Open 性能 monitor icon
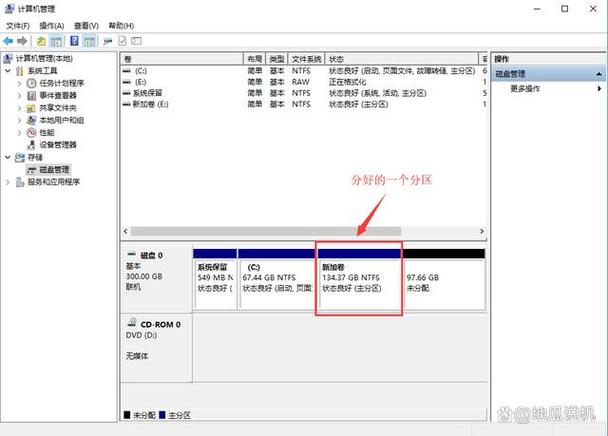Viewport: 608px width, 436px height. click(31, 133)
